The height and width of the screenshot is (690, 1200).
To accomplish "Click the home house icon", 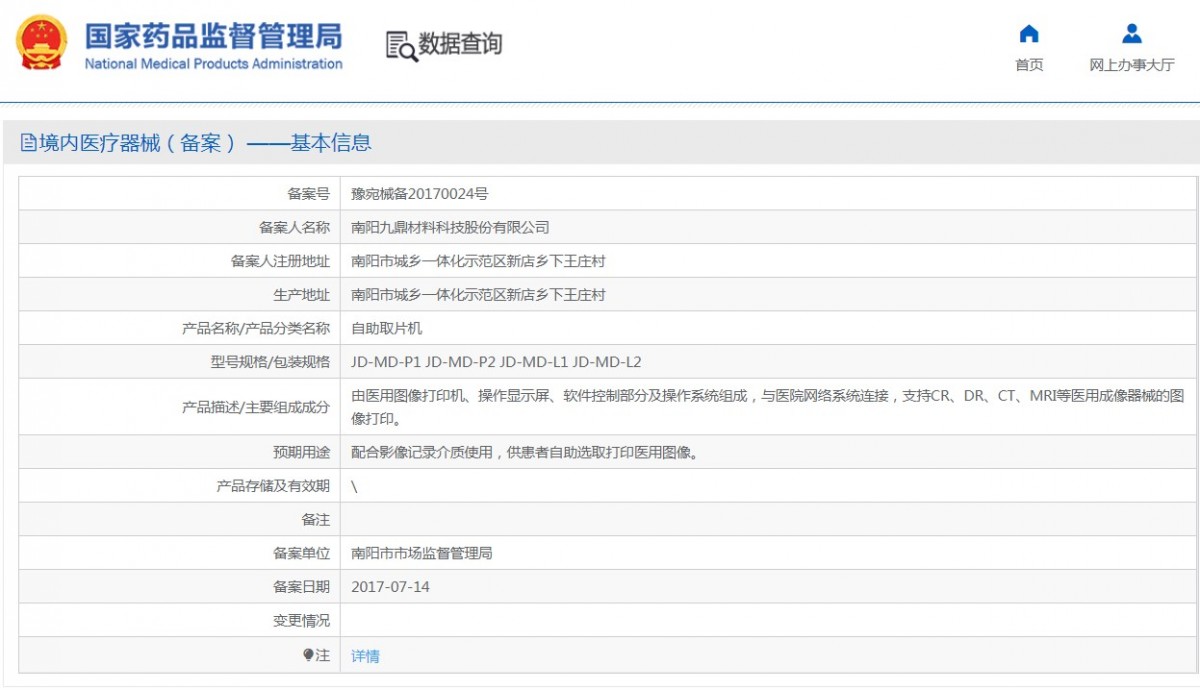I will (1028, 34).
